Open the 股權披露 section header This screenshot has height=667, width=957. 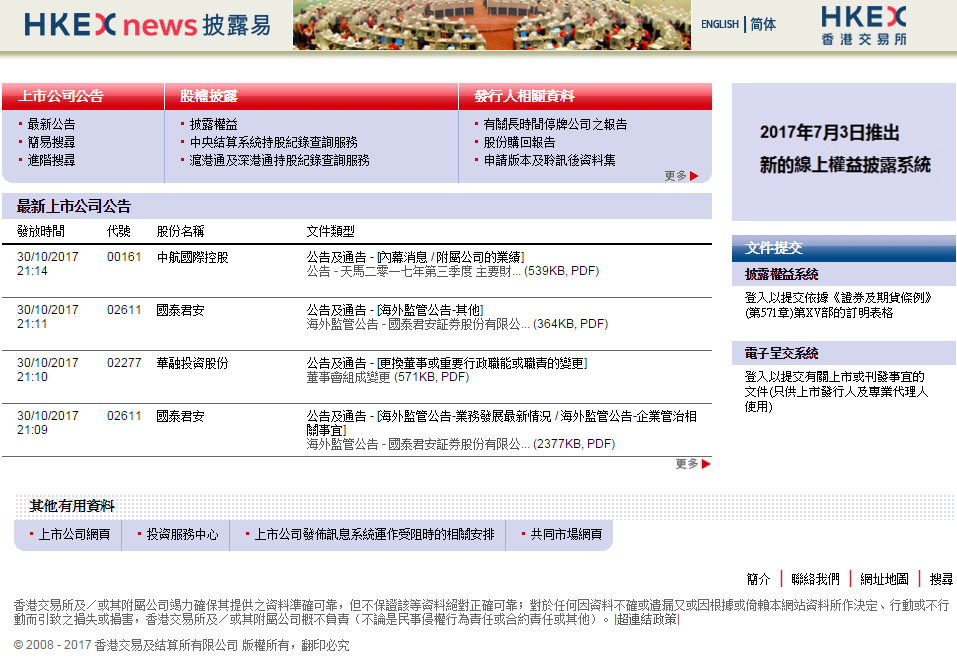tap(209, 96)
